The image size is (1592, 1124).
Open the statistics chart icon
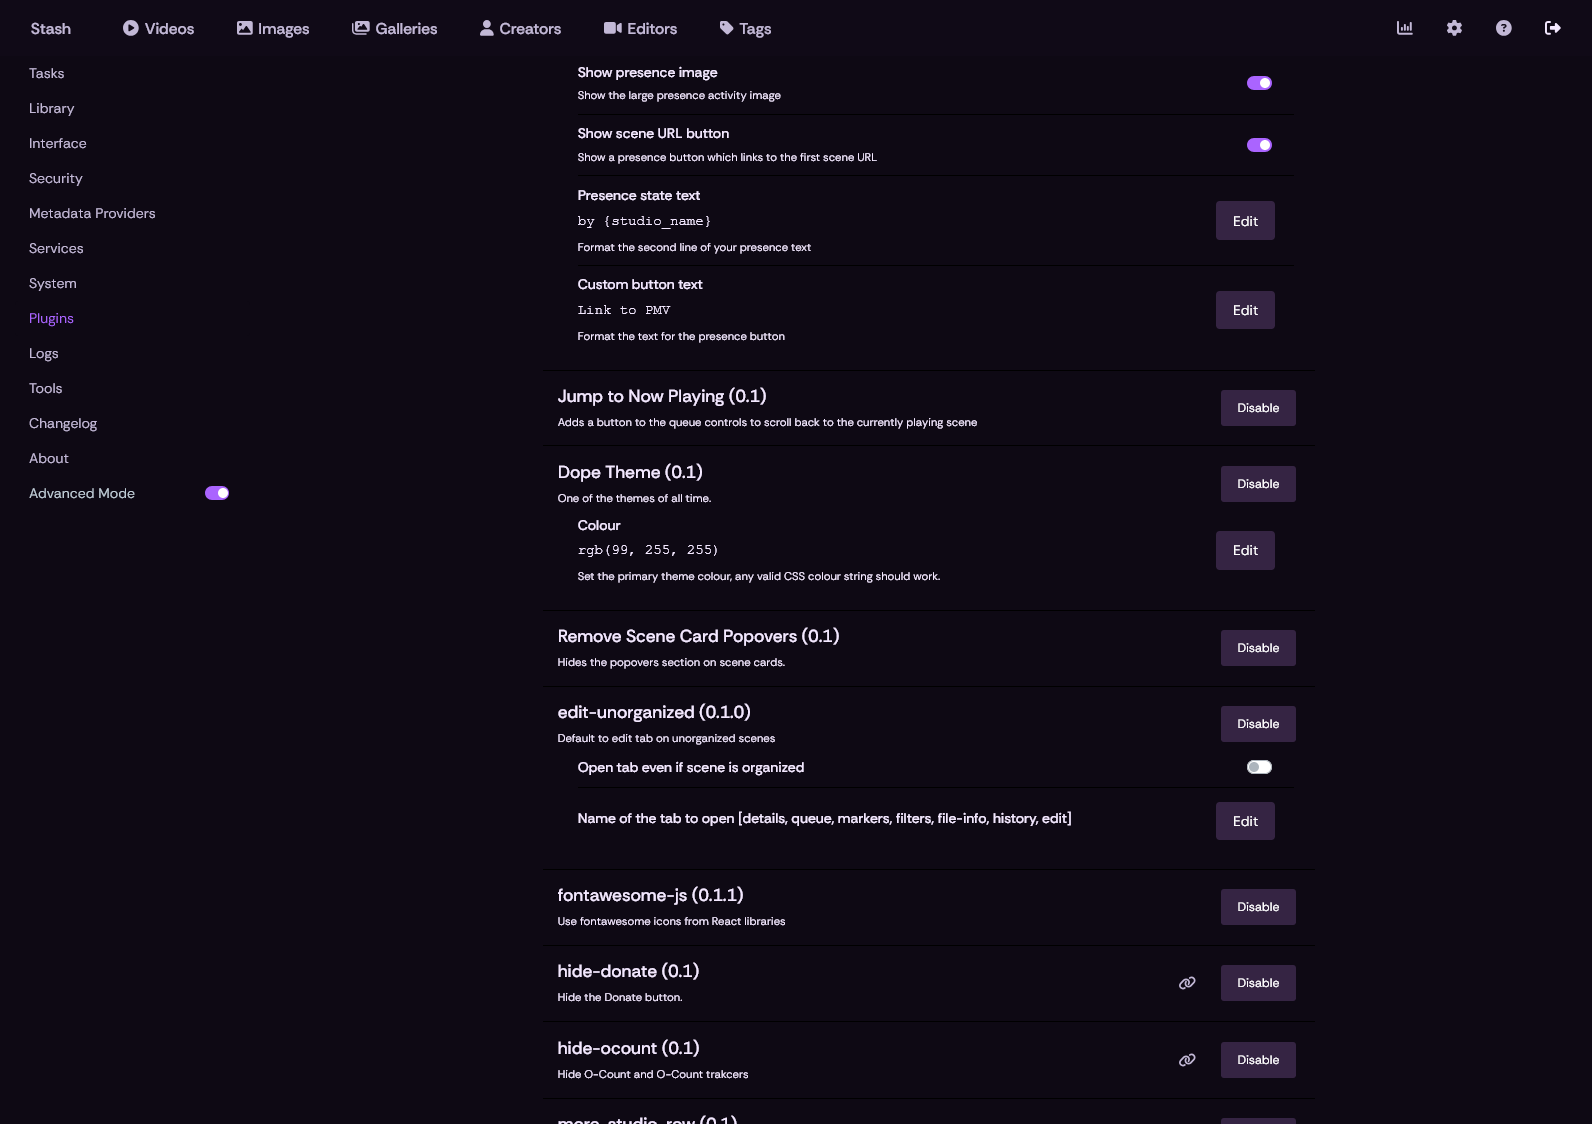[1405, 28]
